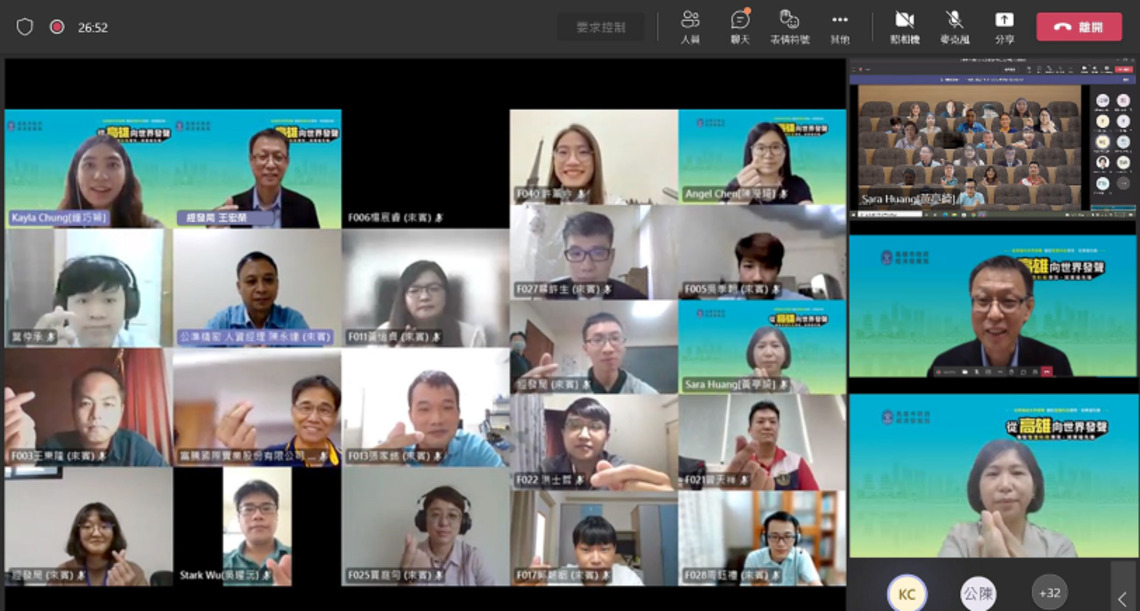Click the 要求控制 request control button
This screenshot has height=611, width=1140.
point(601,27)
